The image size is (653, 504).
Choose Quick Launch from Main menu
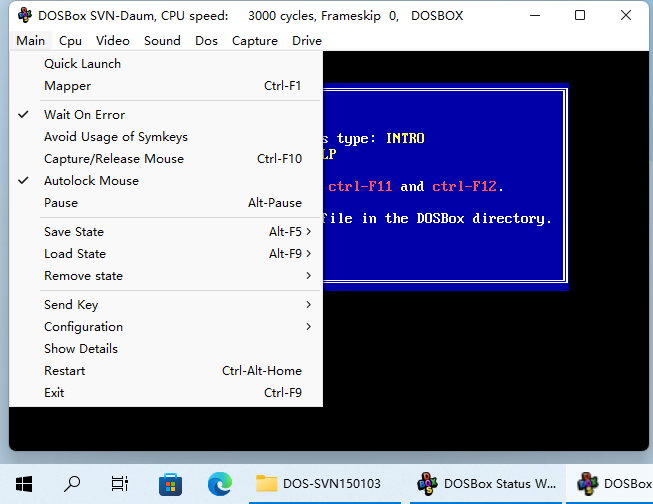[x=166, y=64]
